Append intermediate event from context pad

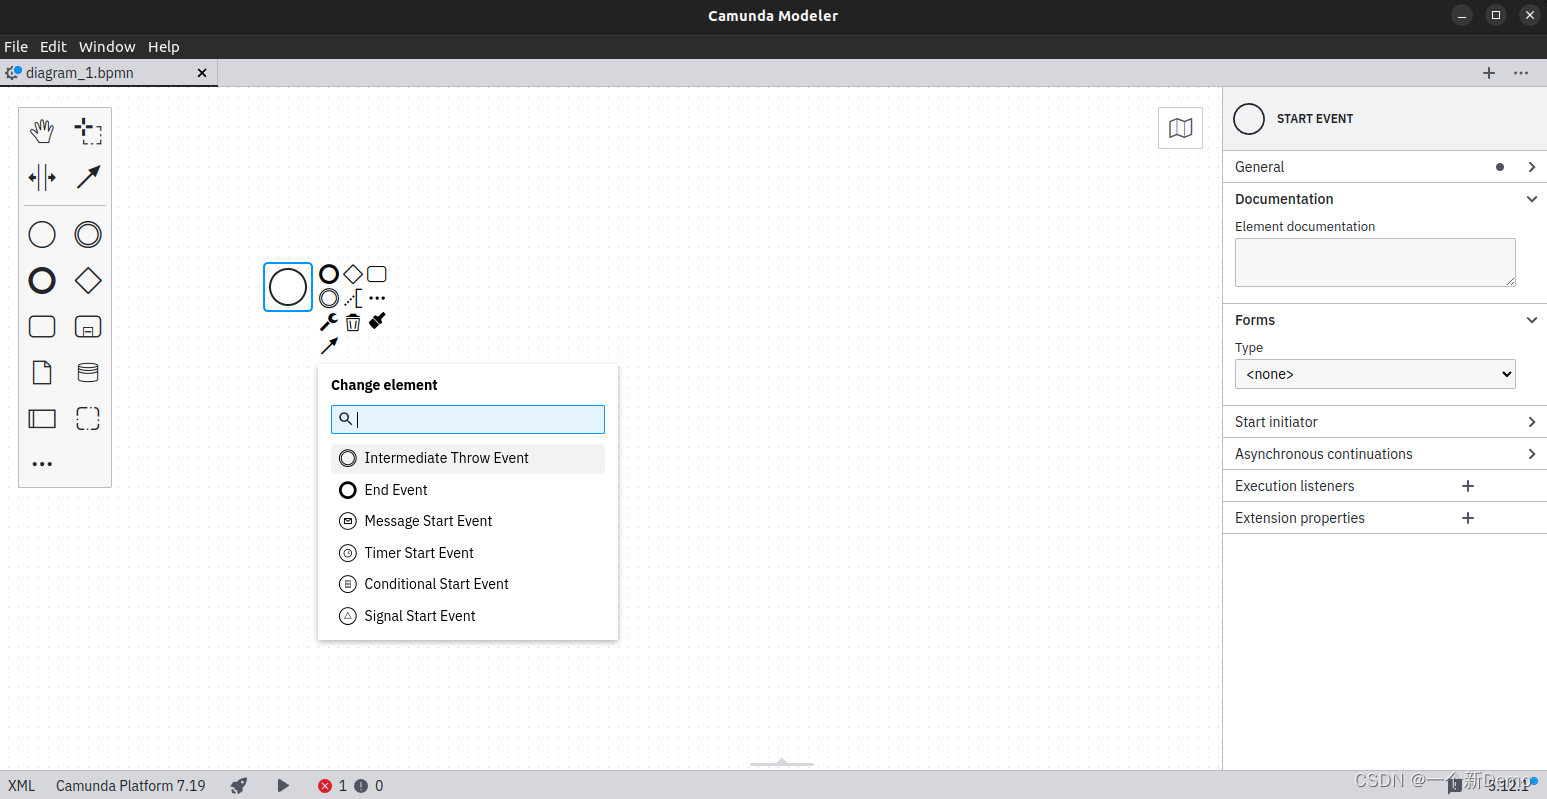point(329,298)
